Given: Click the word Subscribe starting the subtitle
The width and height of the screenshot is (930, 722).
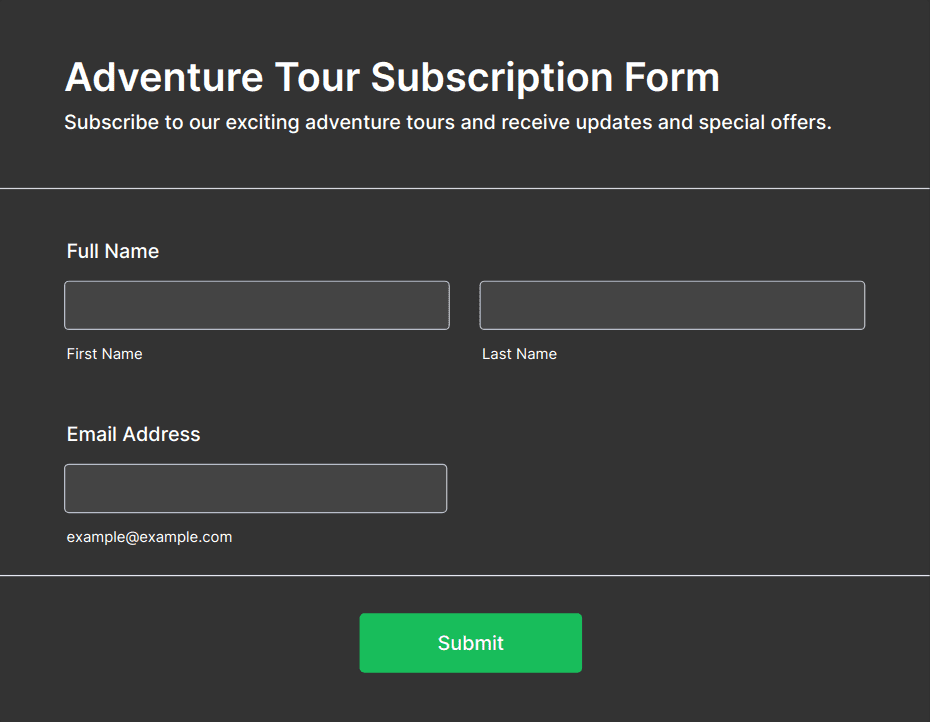Looking at the screenshot, I should tap(112, 122).
